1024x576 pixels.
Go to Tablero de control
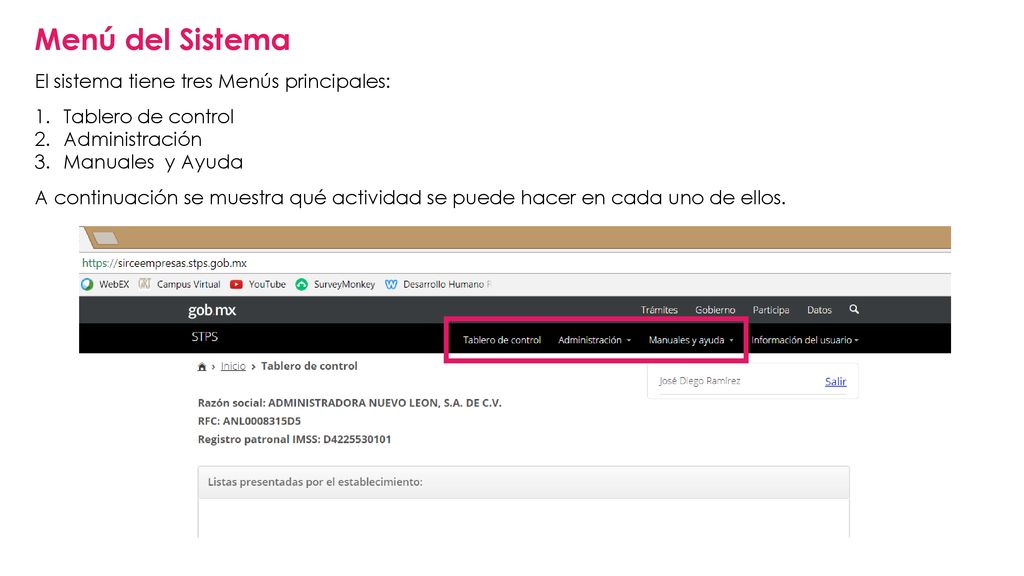[502, 340]
